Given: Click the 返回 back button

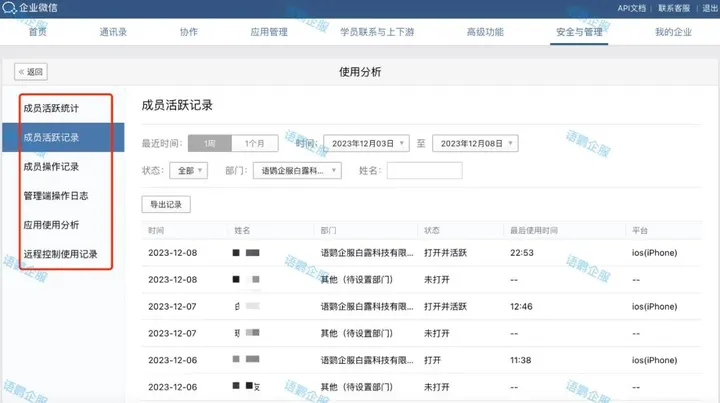Looking at the screenshot, I should [31, 72].
